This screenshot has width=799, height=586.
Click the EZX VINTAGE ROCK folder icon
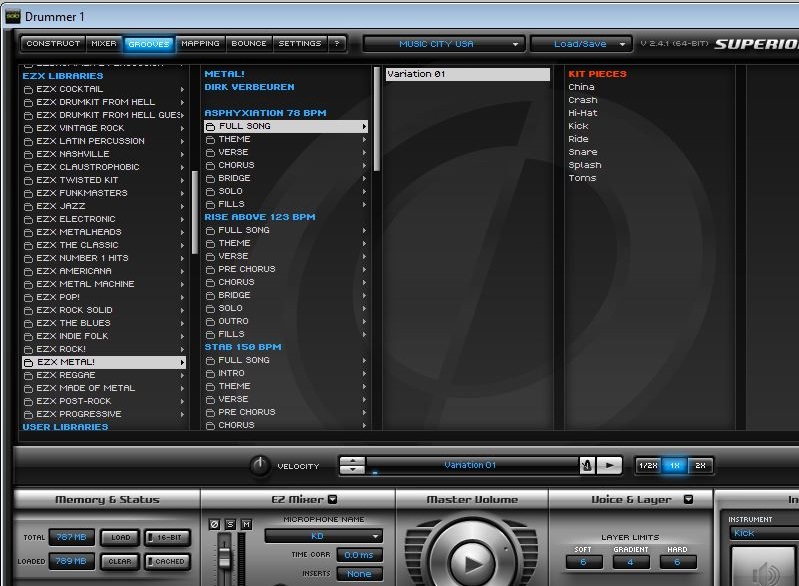[x=29, y=128]
